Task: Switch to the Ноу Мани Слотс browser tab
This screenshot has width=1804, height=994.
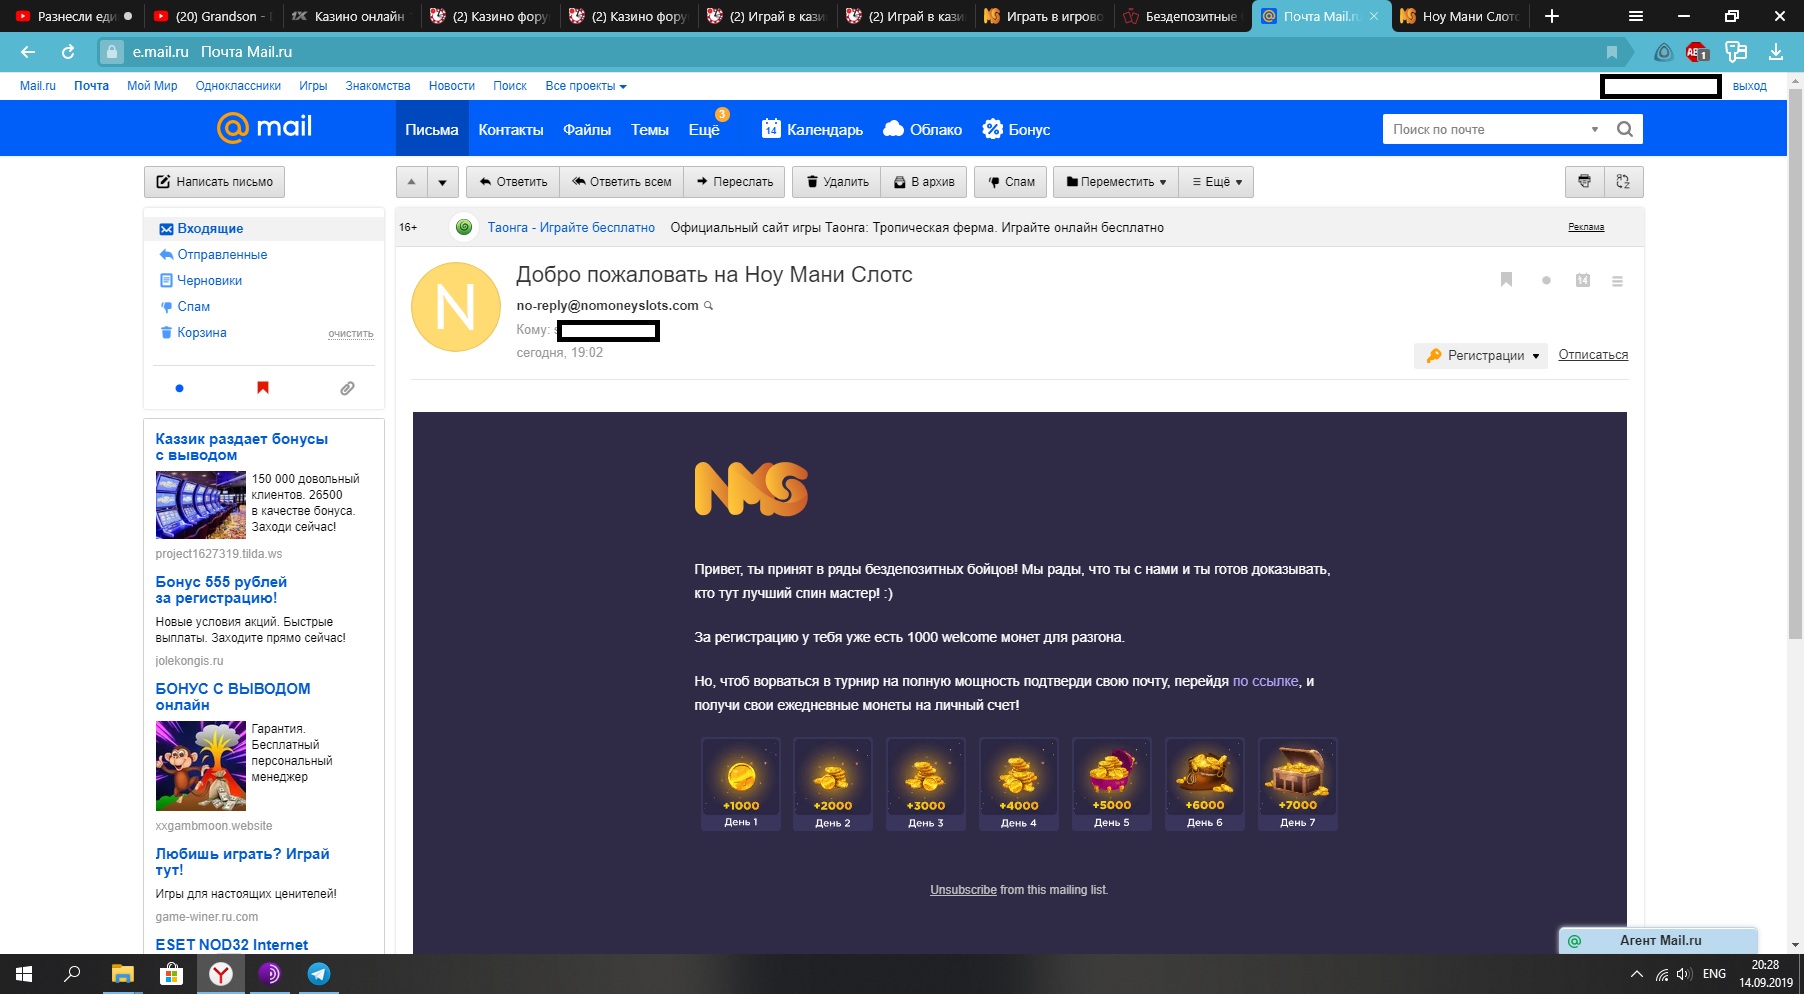Action: coord(1460,16)
